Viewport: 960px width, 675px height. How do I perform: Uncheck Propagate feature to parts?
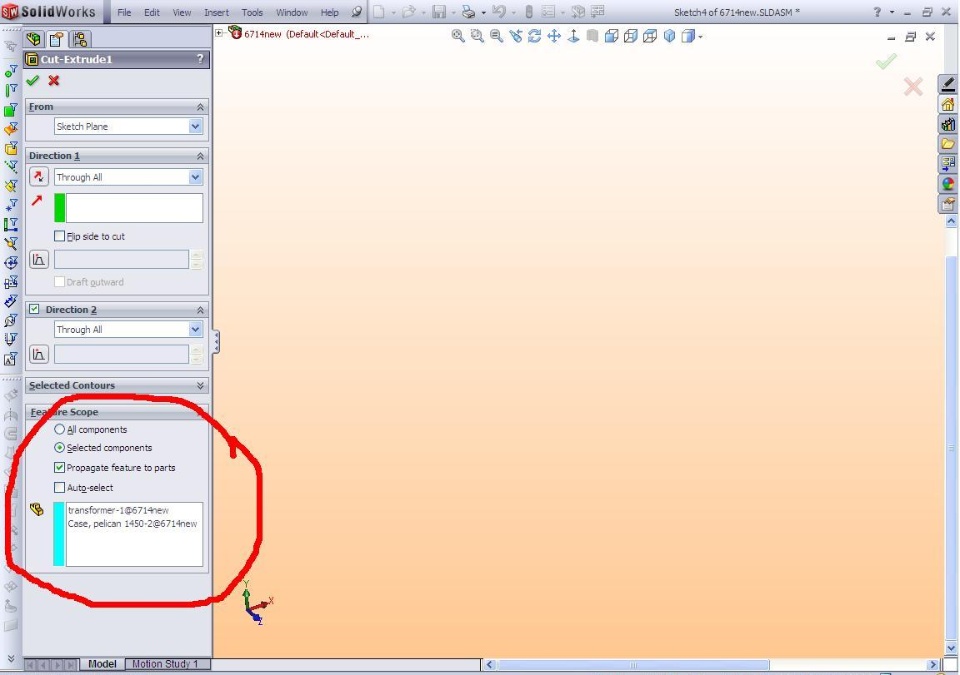point(59,467)
